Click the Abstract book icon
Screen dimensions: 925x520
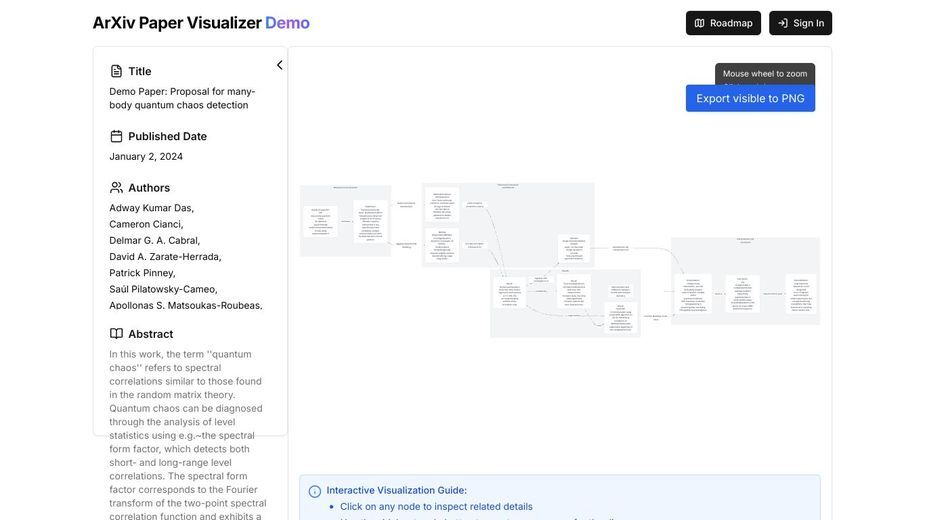pos(116,333)
